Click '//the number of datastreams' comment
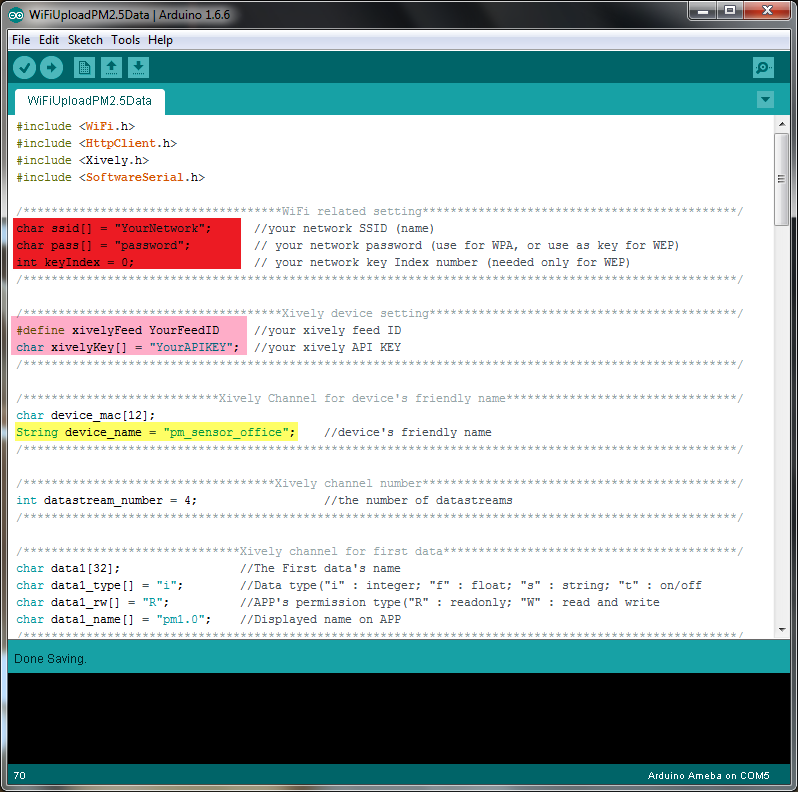798x792 pixels. pos(418,500)
